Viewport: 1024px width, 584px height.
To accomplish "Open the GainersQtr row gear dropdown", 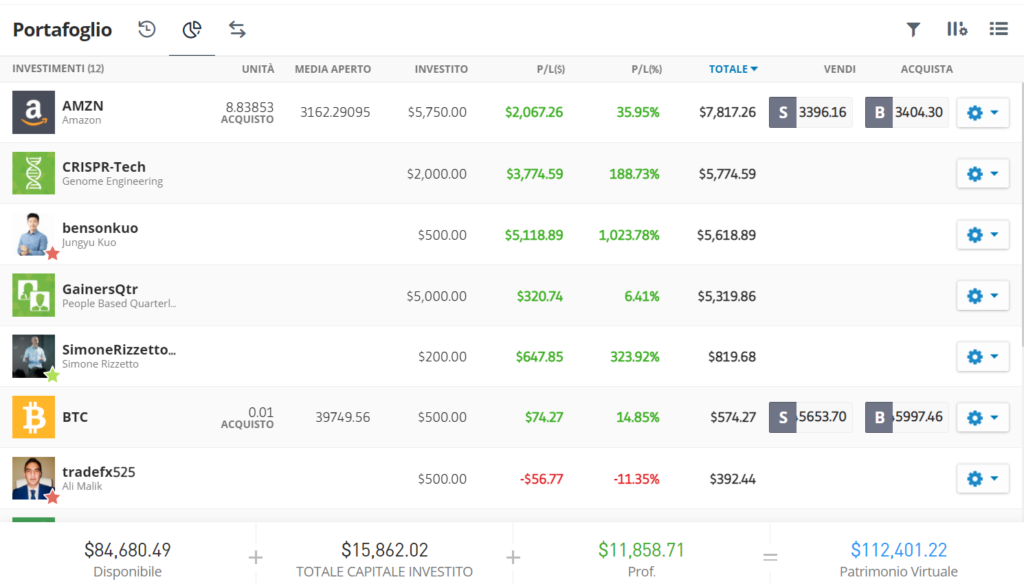I will (983, 295).
